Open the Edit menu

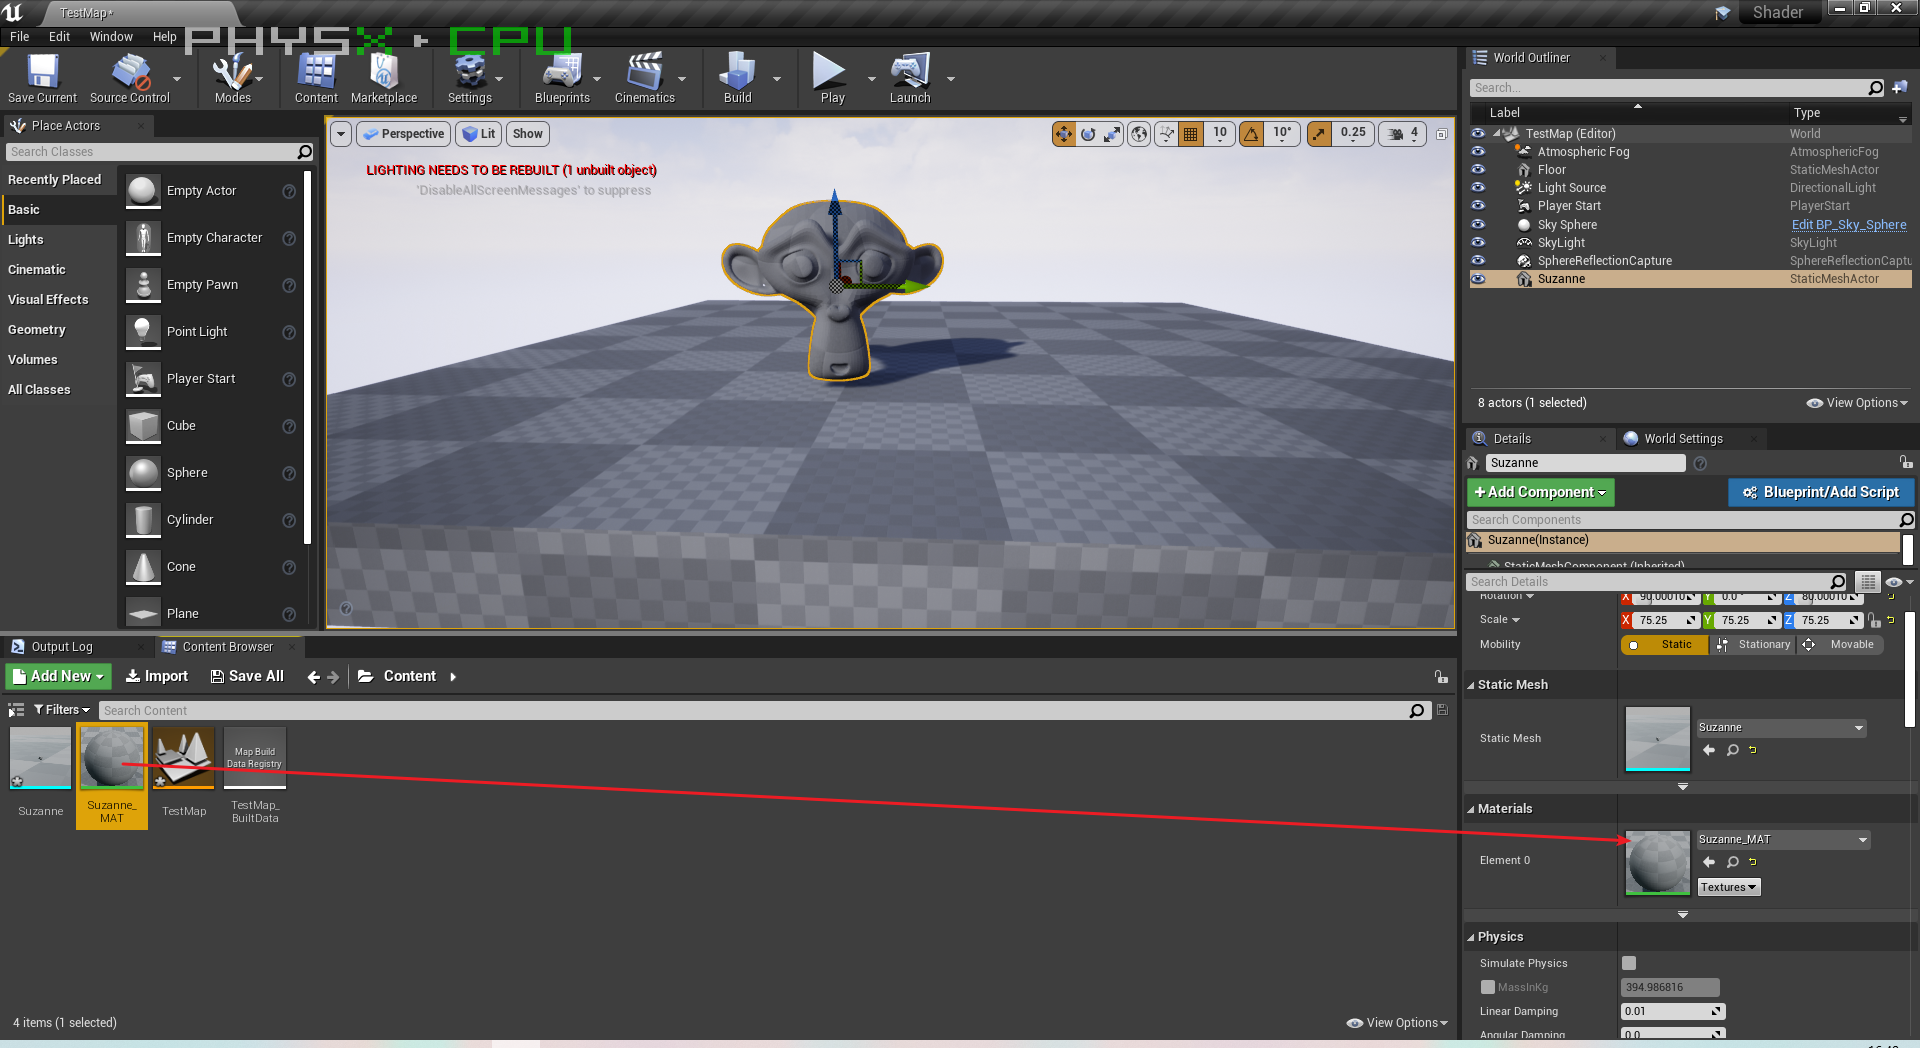coord(60,37)
